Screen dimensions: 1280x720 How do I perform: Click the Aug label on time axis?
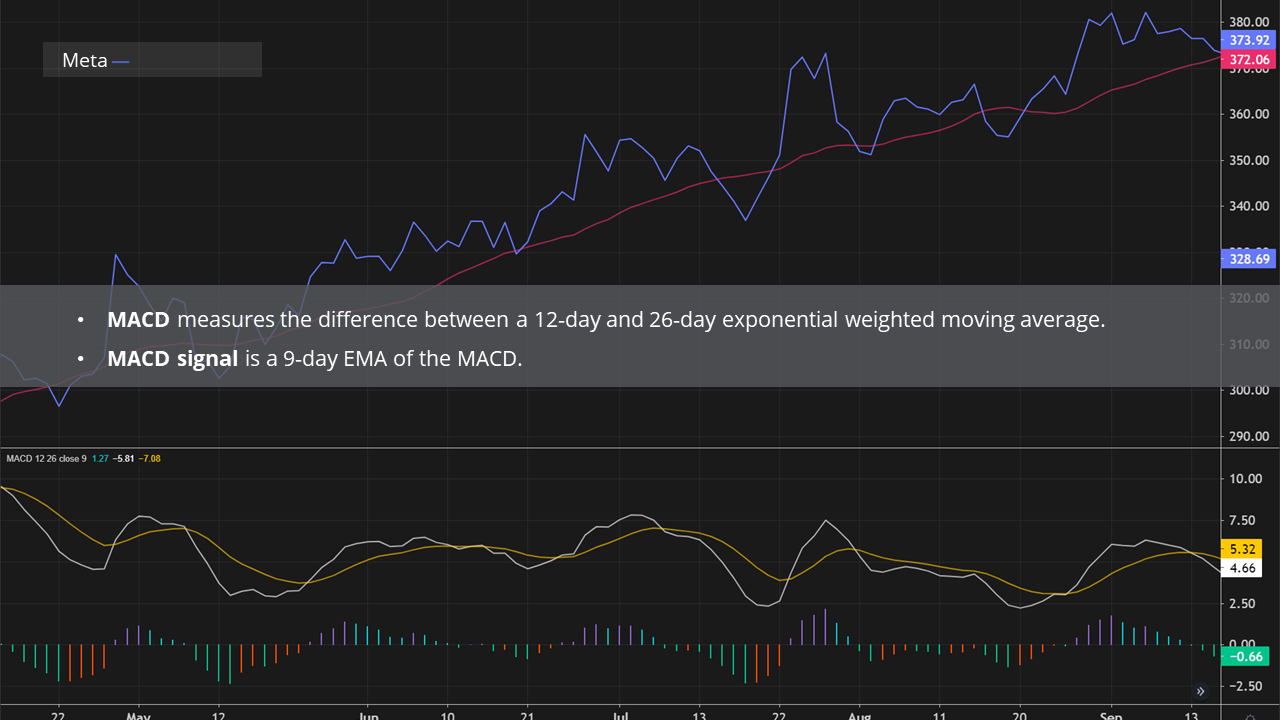(858, 716)
